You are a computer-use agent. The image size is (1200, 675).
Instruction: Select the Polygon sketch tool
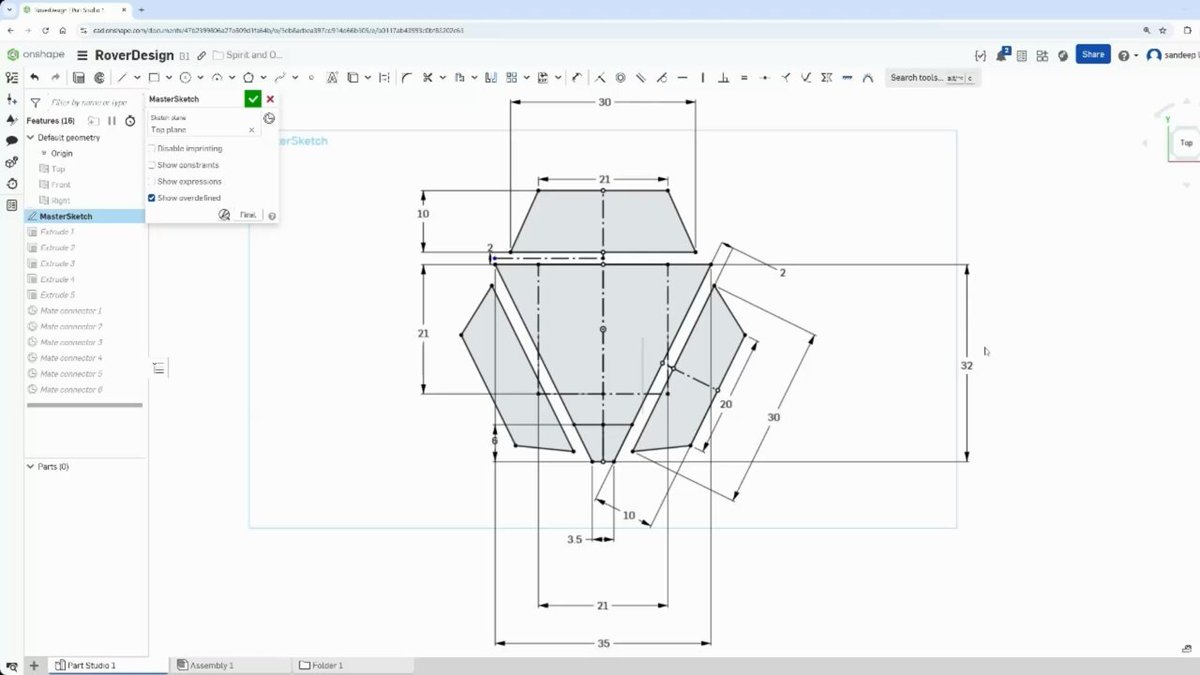(248, 78)
